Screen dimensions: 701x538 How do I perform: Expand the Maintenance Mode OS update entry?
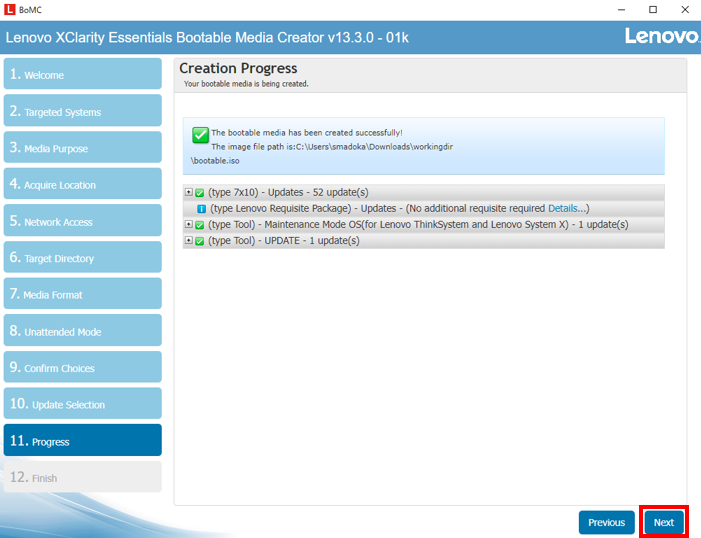coord(189,225)
